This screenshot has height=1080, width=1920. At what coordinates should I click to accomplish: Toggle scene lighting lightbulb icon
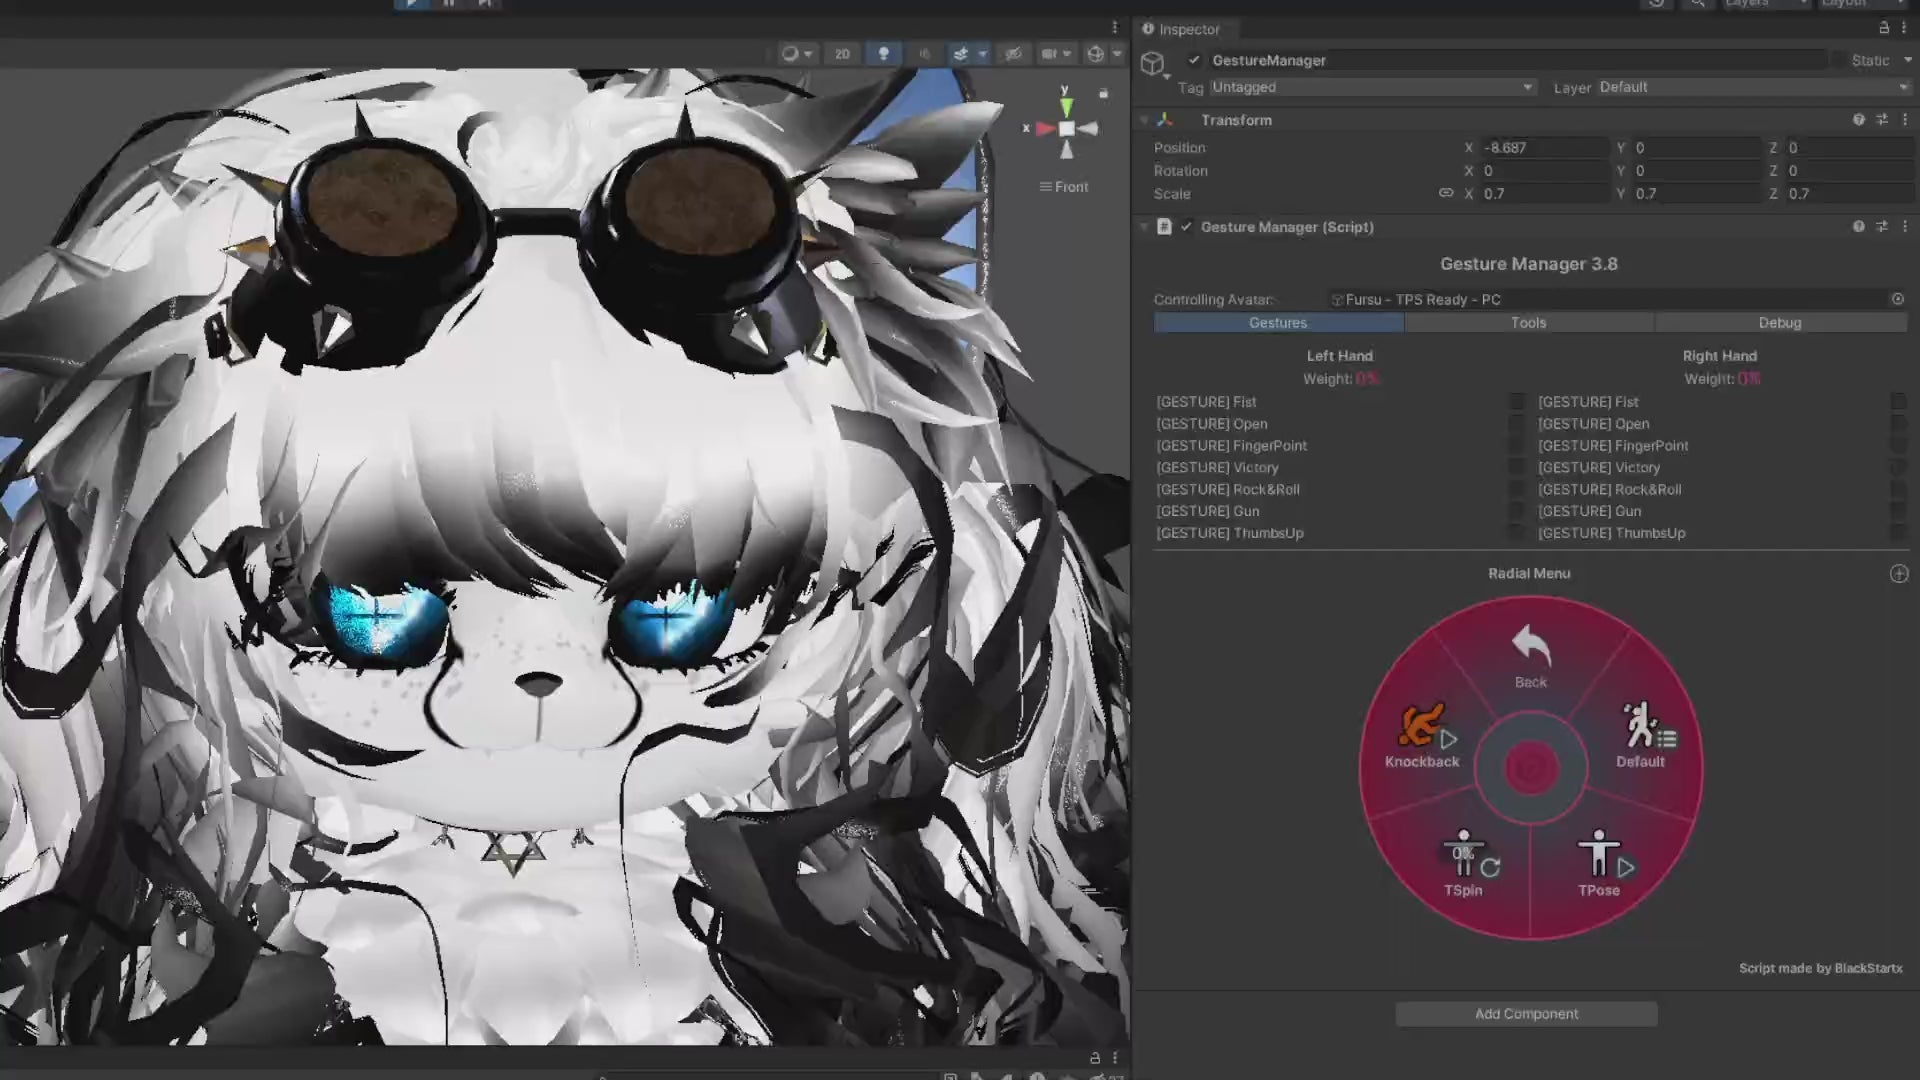click(883, 54)
